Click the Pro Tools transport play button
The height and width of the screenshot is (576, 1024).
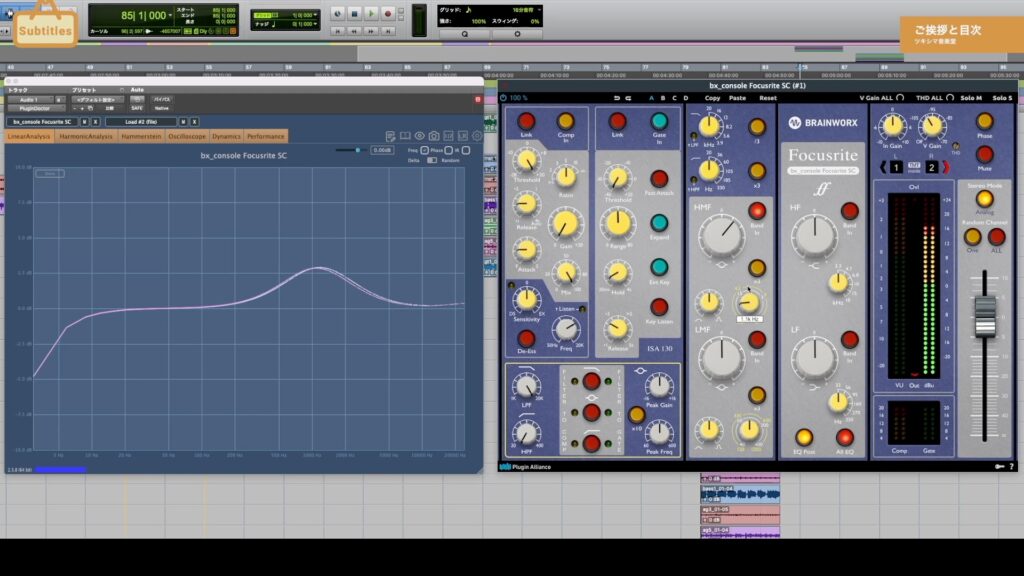(x=371, y=13)
